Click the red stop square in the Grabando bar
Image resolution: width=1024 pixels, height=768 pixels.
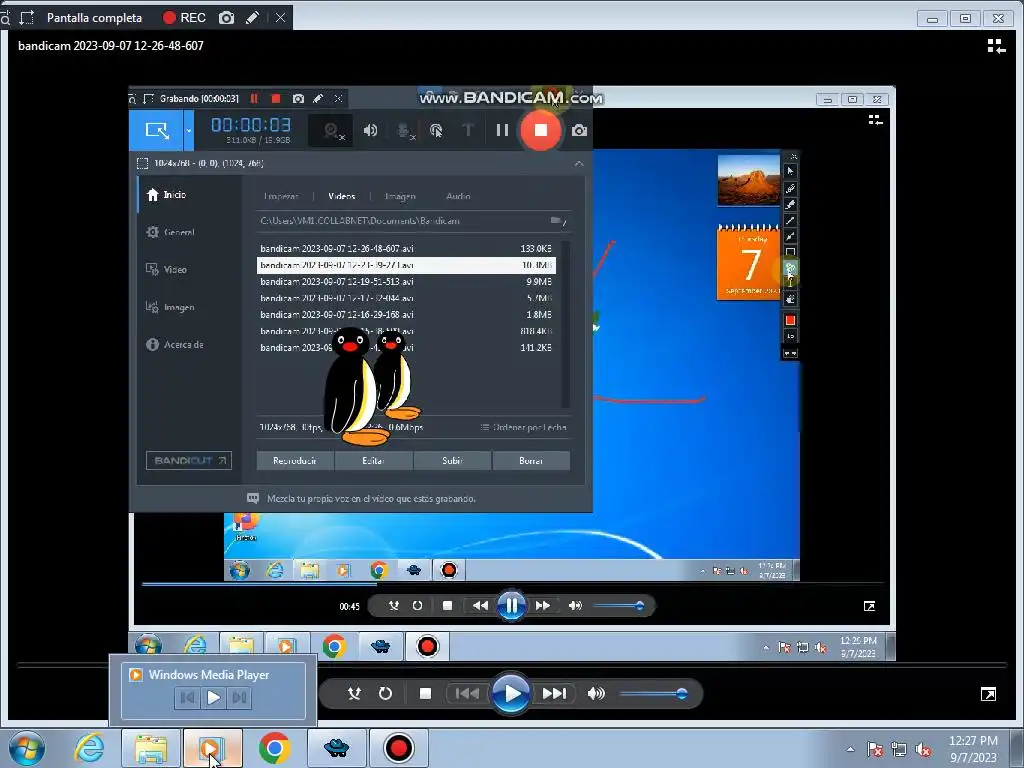(276, 99)
